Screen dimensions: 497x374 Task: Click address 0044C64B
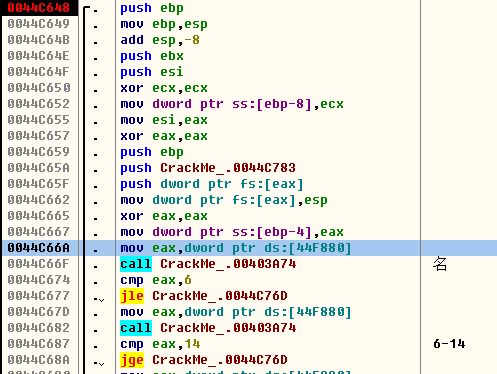(39, 40)
